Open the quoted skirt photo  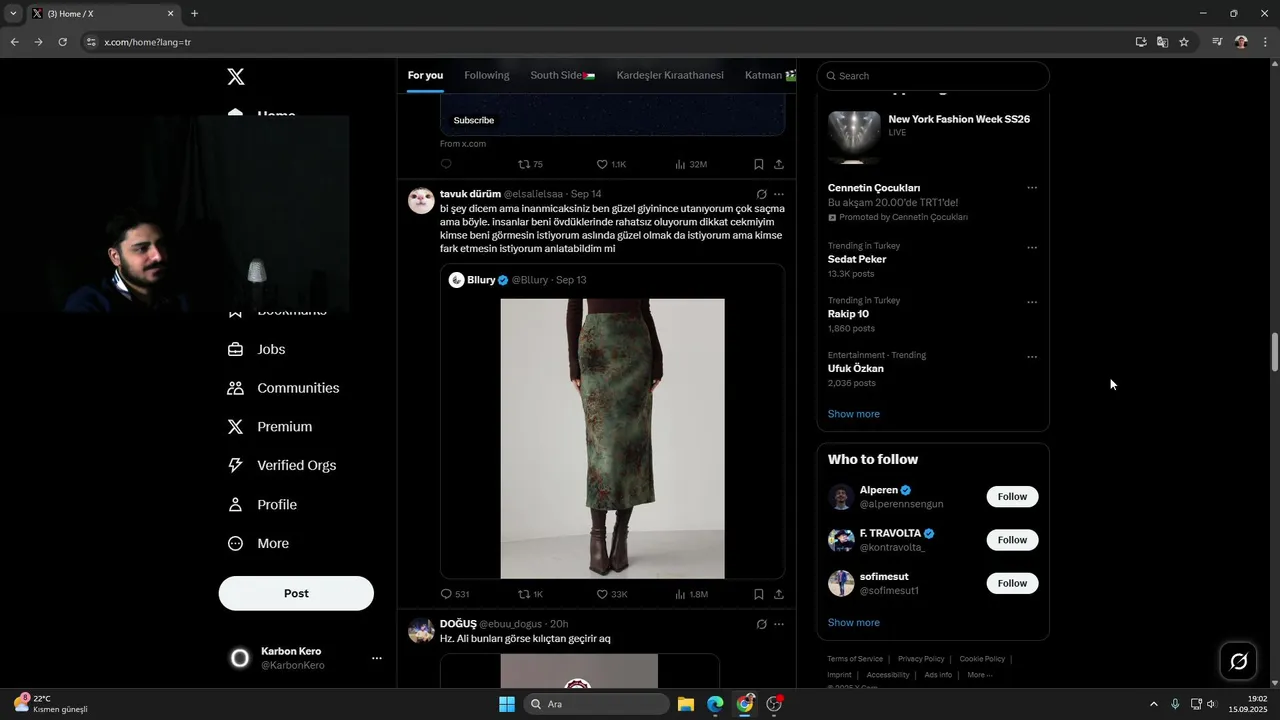click(612, 438)
